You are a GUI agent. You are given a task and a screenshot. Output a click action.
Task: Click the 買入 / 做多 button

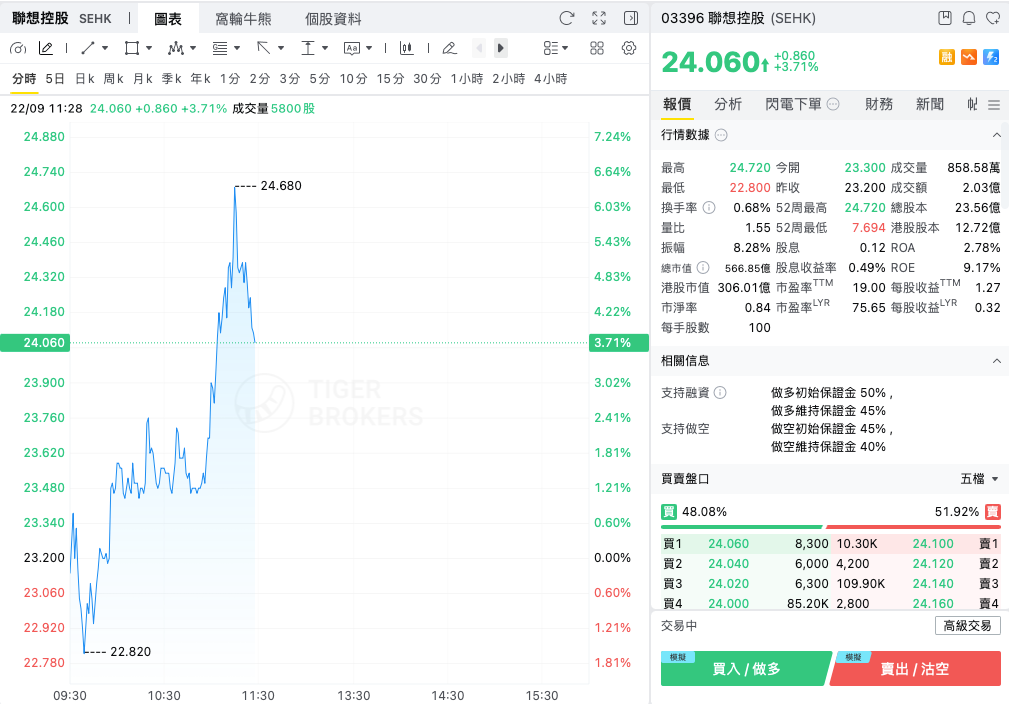coord(746,669)
